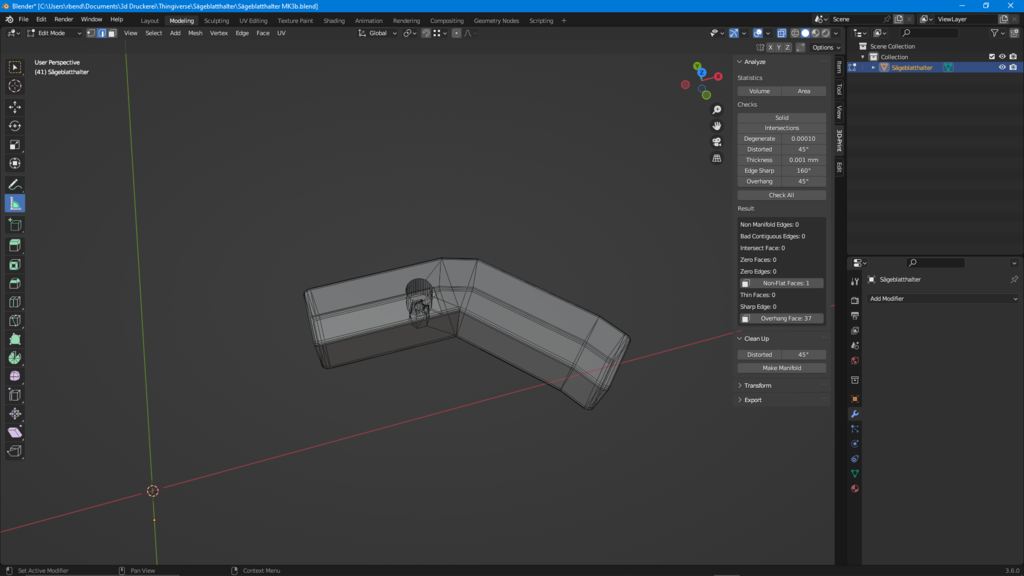The width and height of the screenshot is (1024, 576).
Task: Switch to face select mode
Action: pos(112,33)
